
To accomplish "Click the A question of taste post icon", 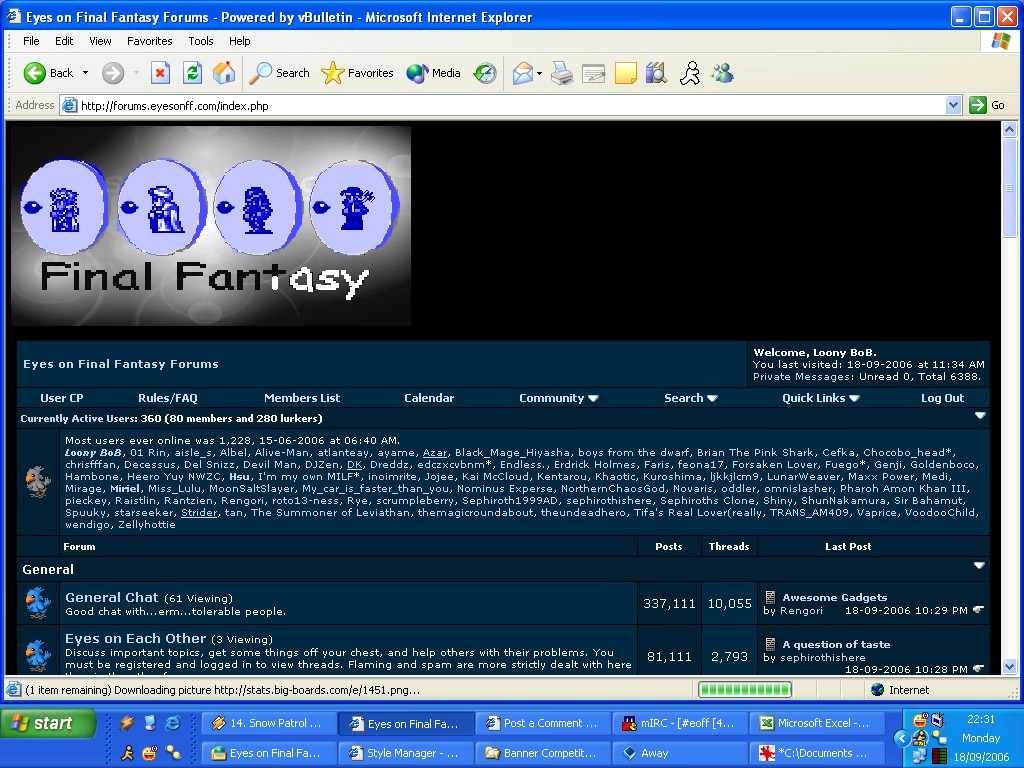I will [x=770, y=644].
